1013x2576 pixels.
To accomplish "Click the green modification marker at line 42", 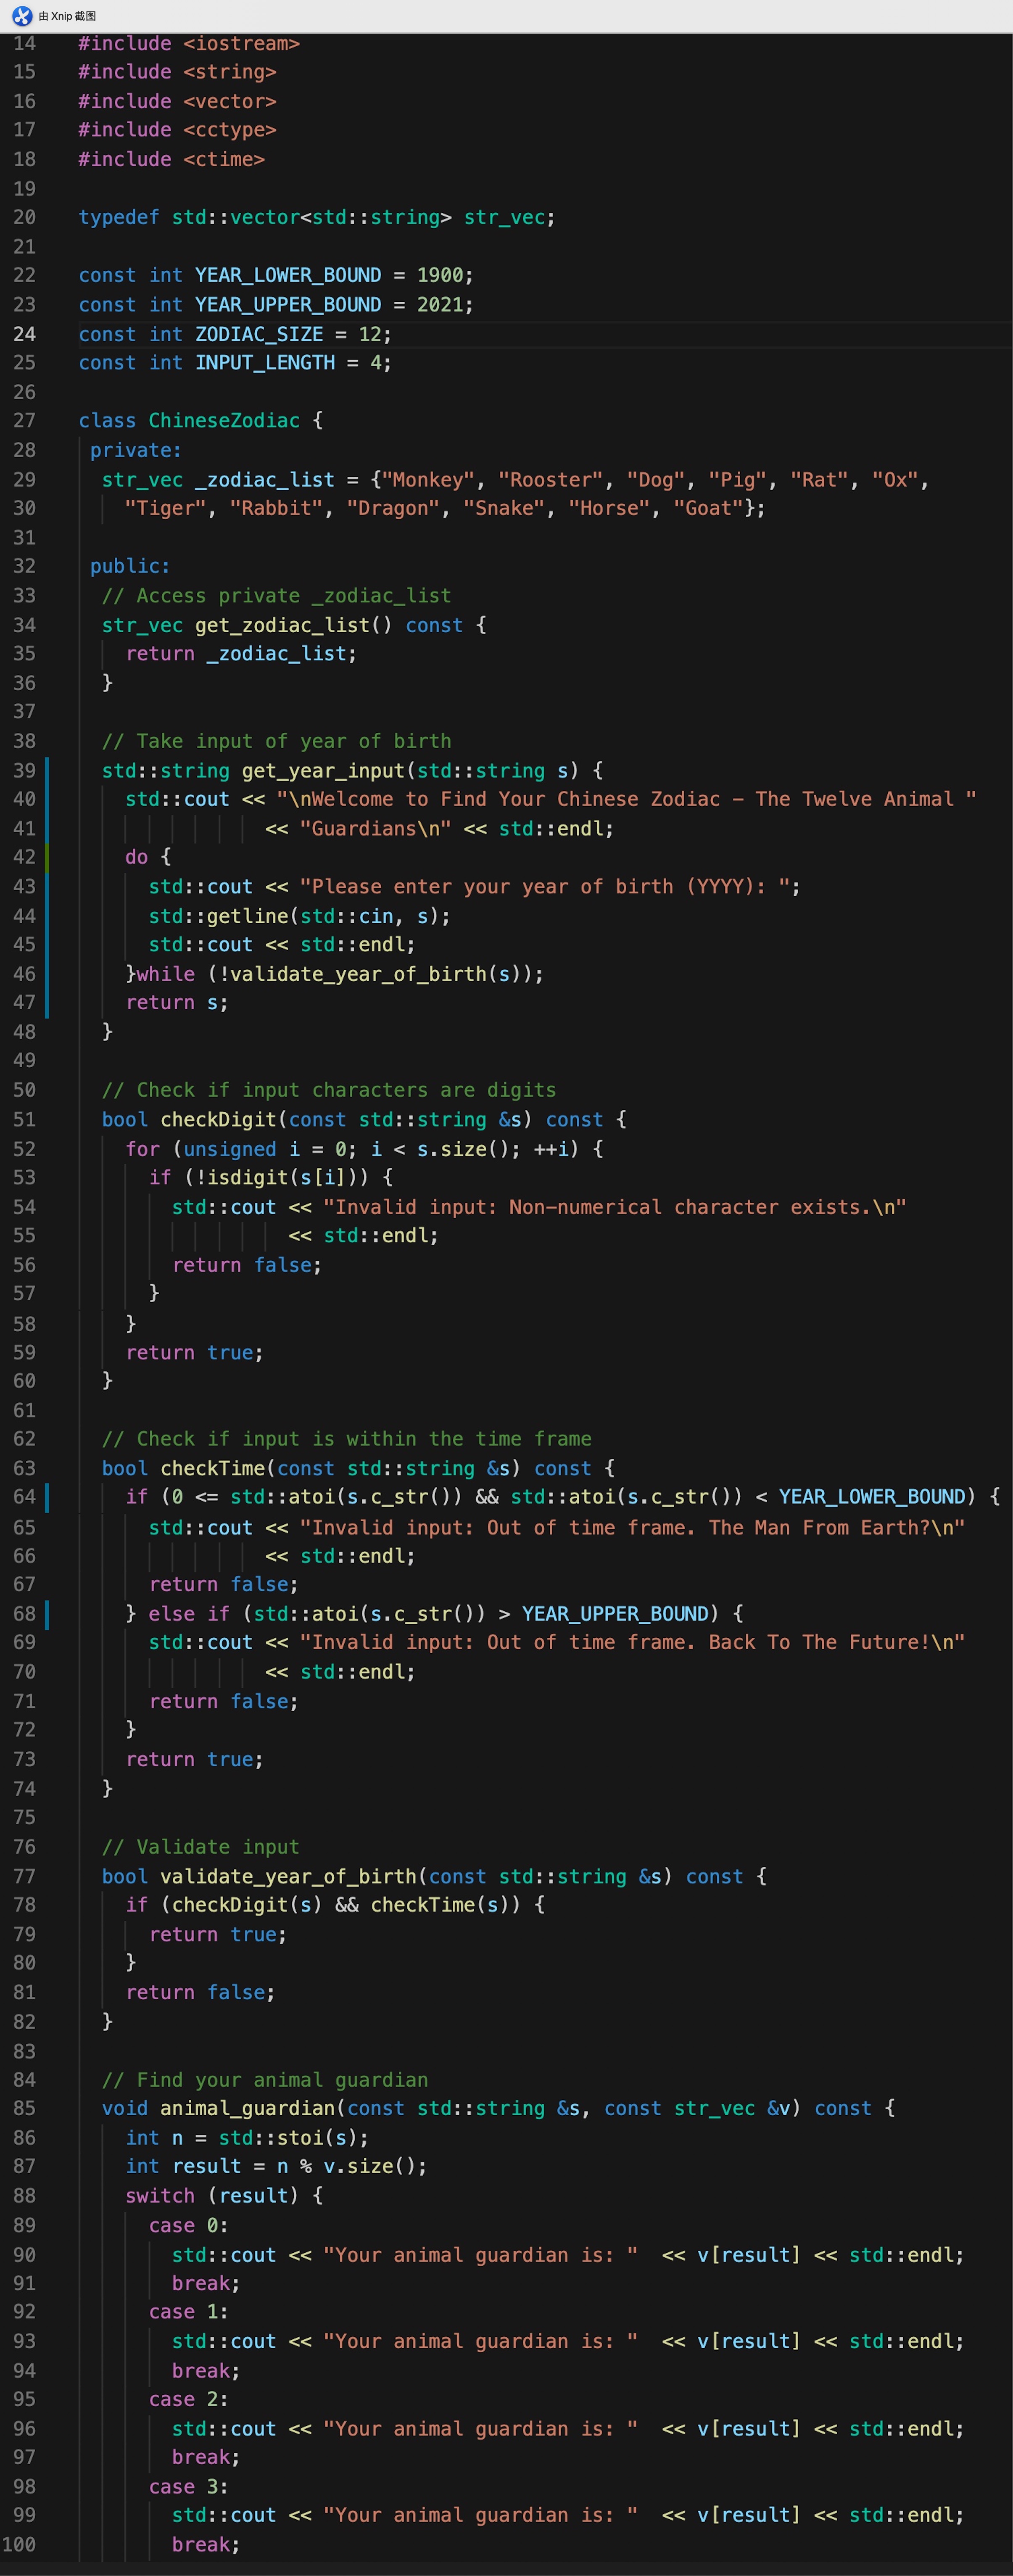I will [x=48, y=857].
